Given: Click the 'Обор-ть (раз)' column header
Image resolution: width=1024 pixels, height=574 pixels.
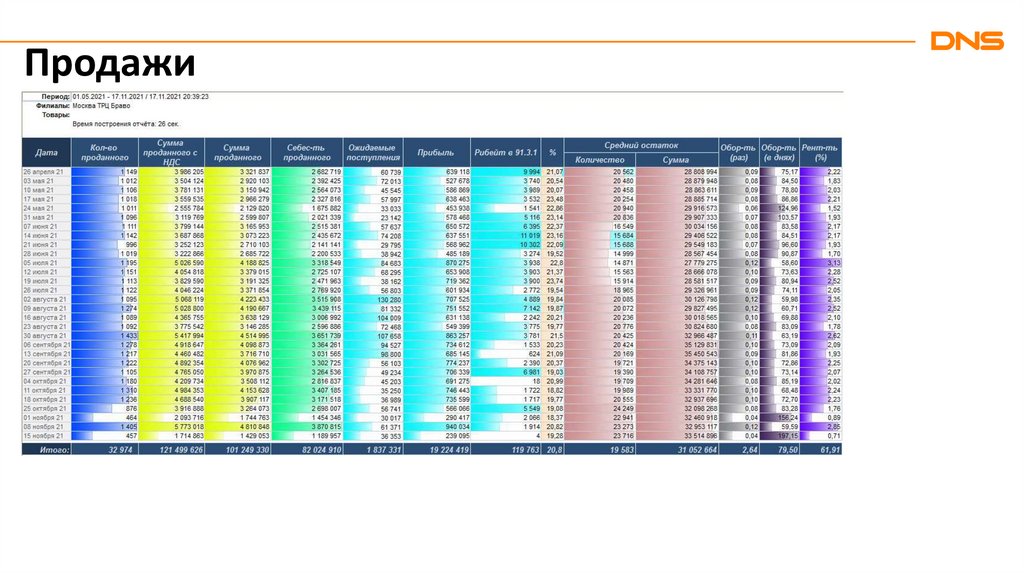Looking at the screenshot, I should click(x=739, y=152).
